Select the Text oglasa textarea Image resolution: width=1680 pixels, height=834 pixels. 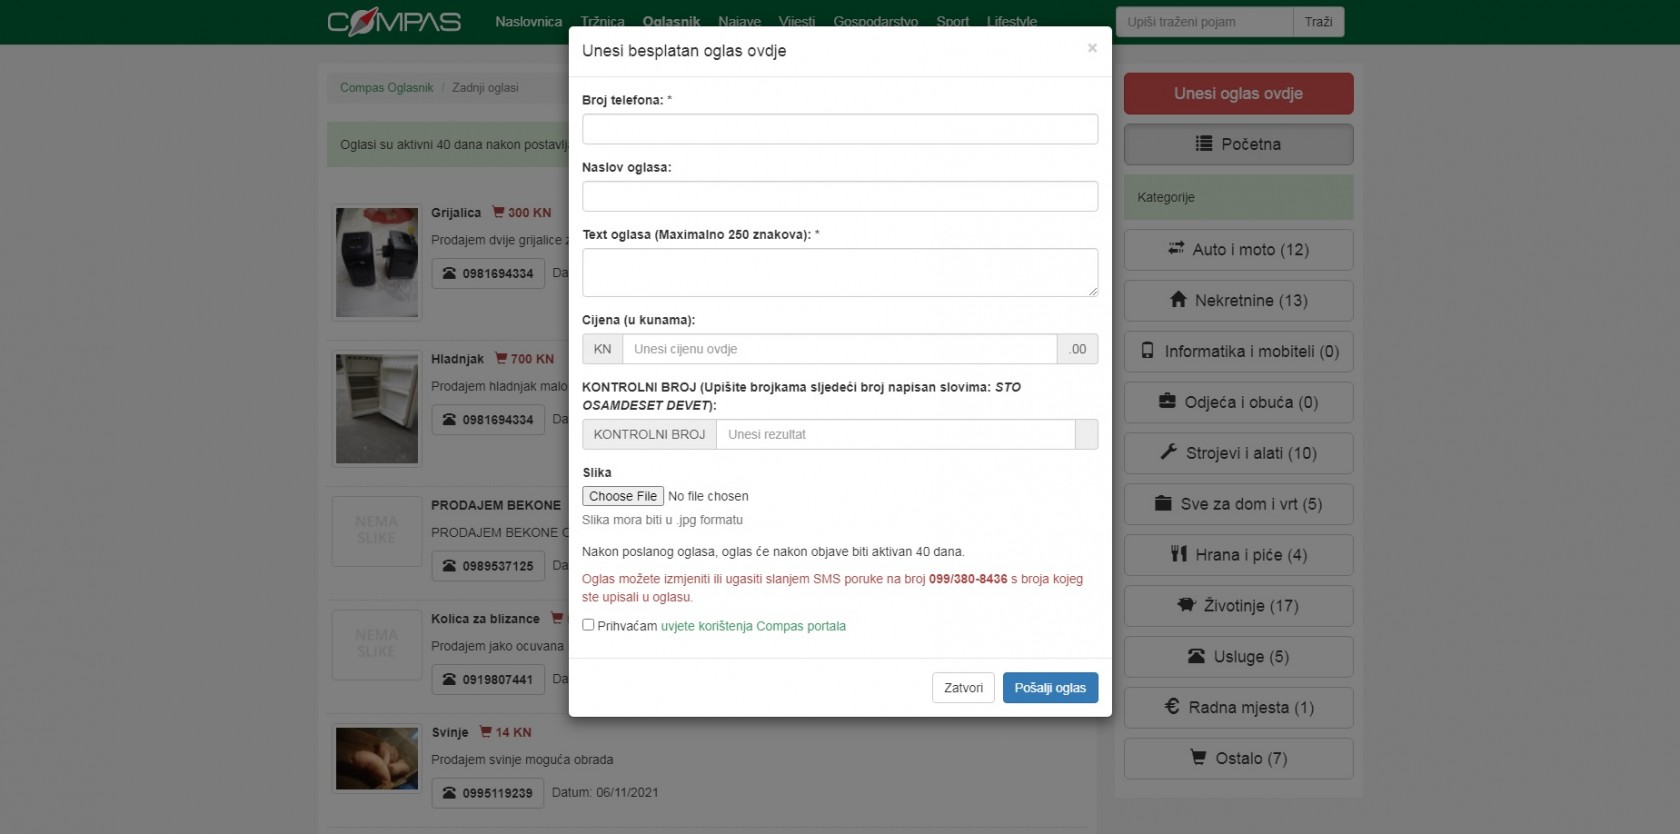pyautogui.click(x=839, y=272)
